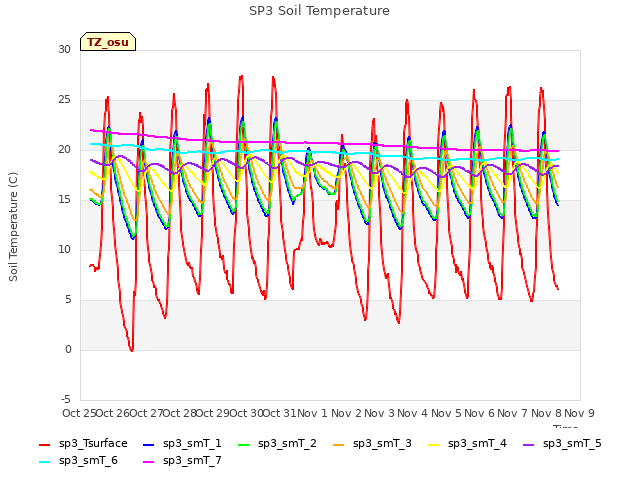This screenshot has width=640, height=480.
Task: Click the SP3 Soil Temperature chart title
Action: tap(320, 11)
